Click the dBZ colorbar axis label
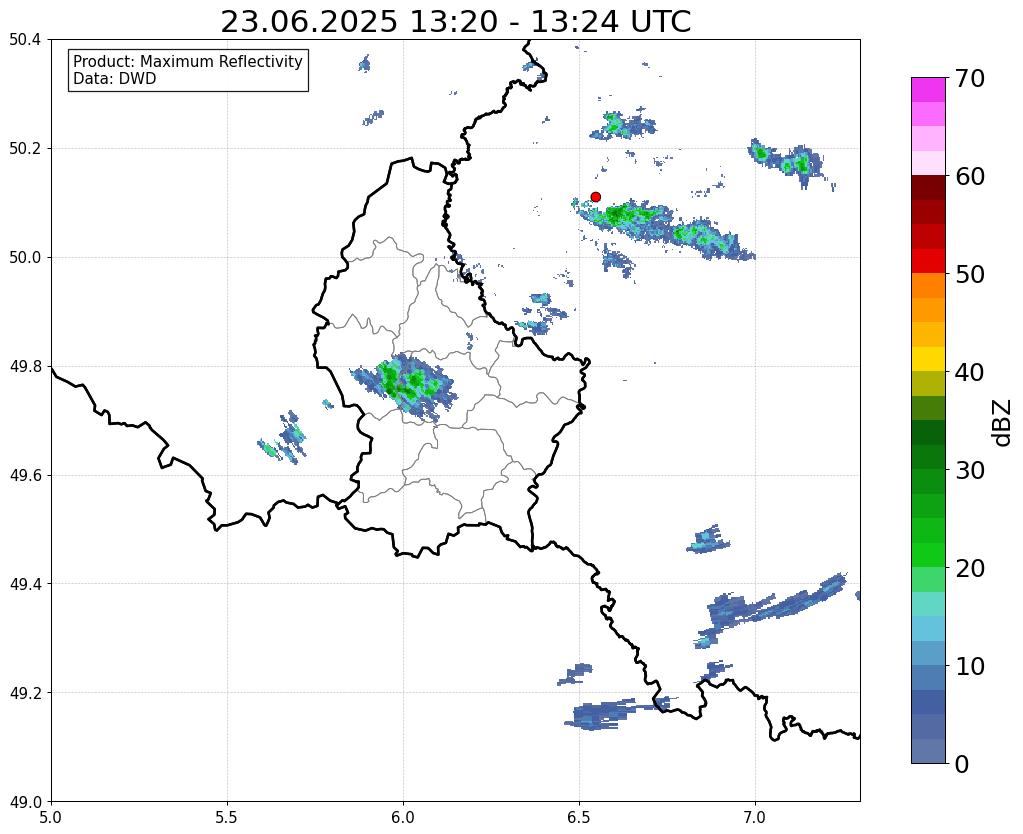Image resolution: width=1023 pixels, height=834 pixels. [1003, 423]
